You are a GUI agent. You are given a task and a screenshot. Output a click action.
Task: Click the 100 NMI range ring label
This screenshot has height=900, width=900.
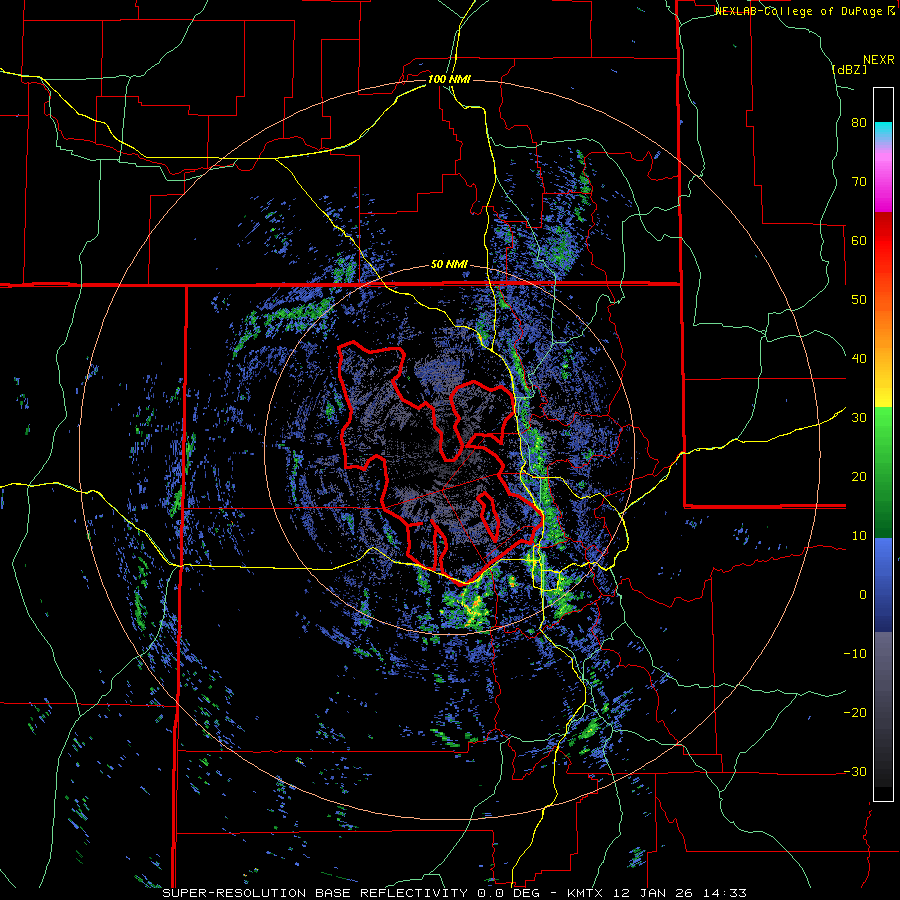pos(449,79)
